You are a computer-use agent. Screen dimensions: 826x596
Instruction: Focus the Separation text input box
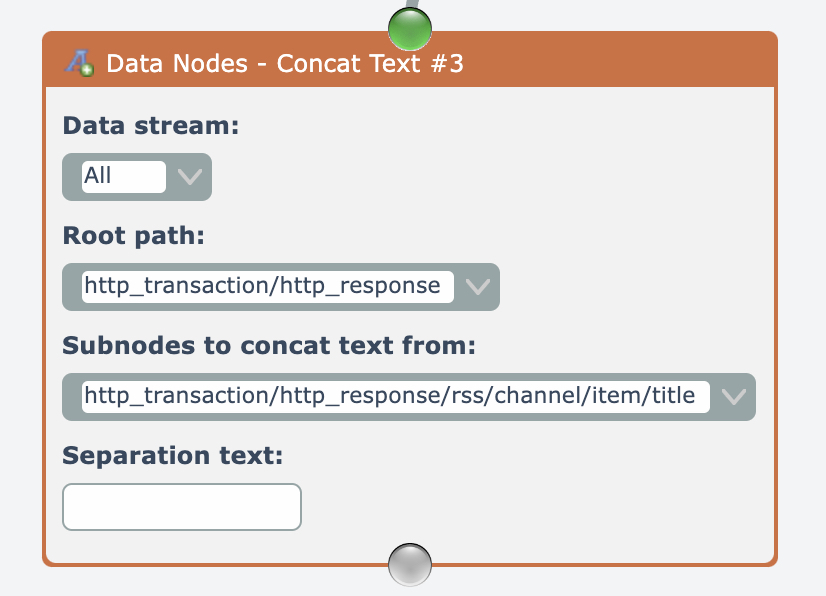[182, 507]
